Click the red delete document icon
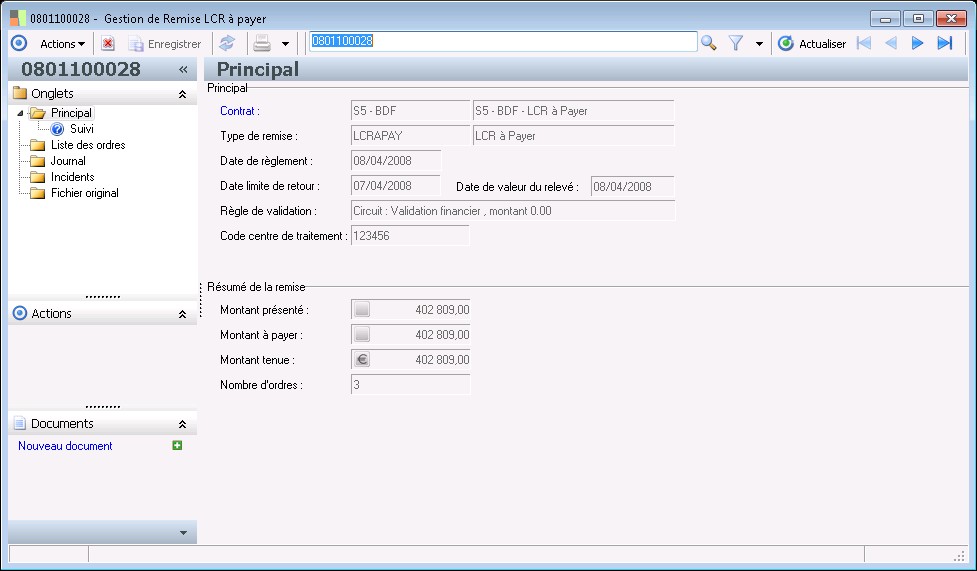The width and height of the screenshot is (977, 571). (108, 43)
